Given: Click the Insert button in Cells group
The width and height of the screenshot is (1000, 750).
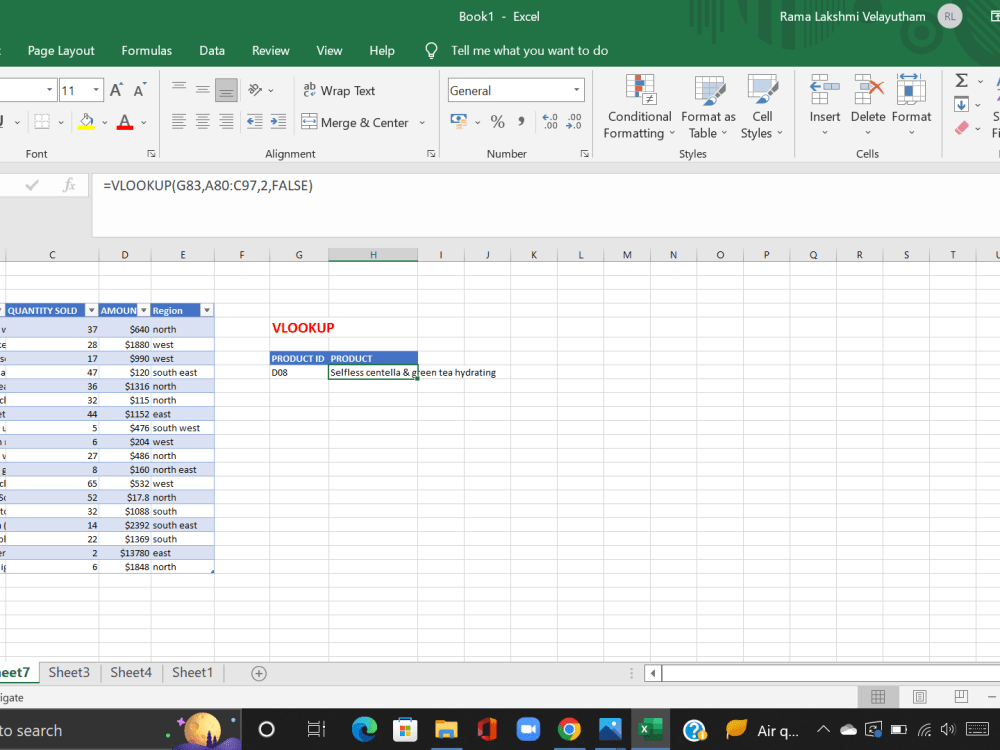Looking at the screenshot, I should 824,100.
